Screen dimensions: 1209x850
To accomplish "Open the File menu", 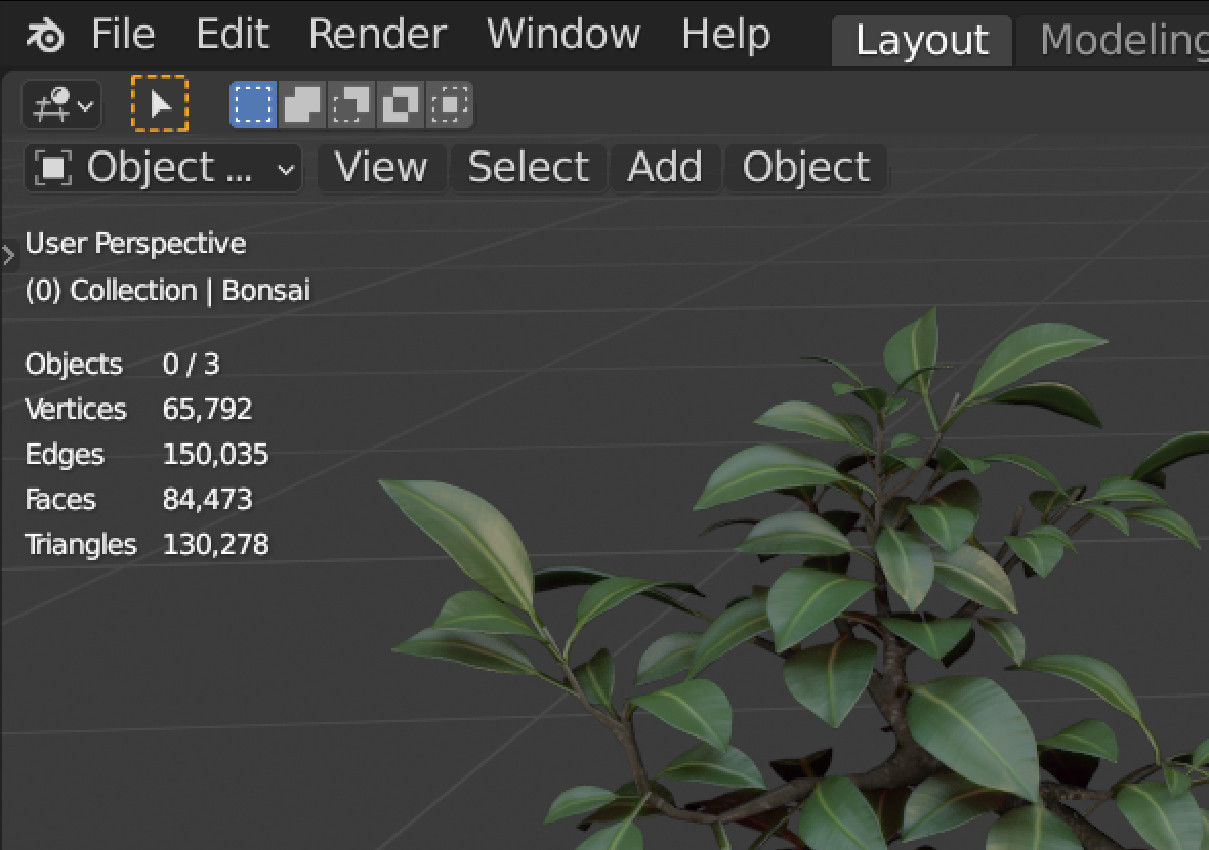I will tap(123, 35).
